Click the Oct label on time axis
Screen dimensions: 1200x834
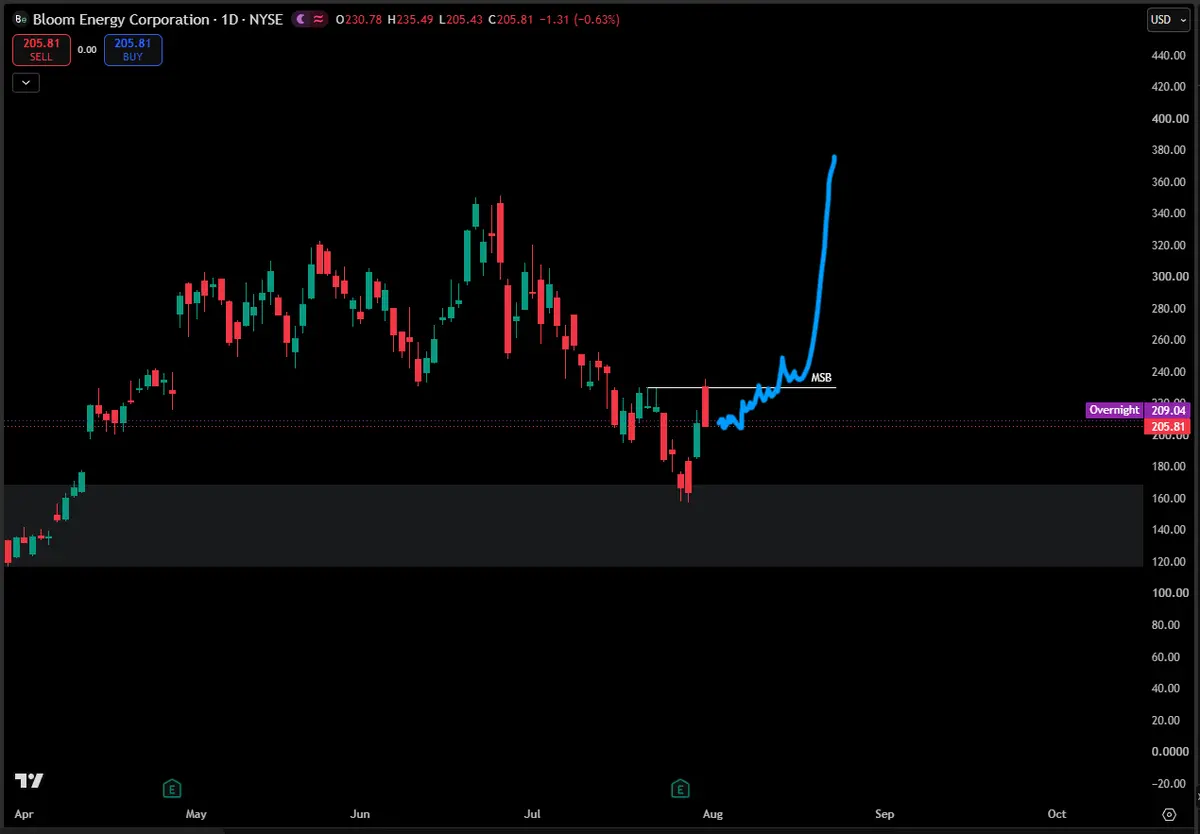(1057, 814)
